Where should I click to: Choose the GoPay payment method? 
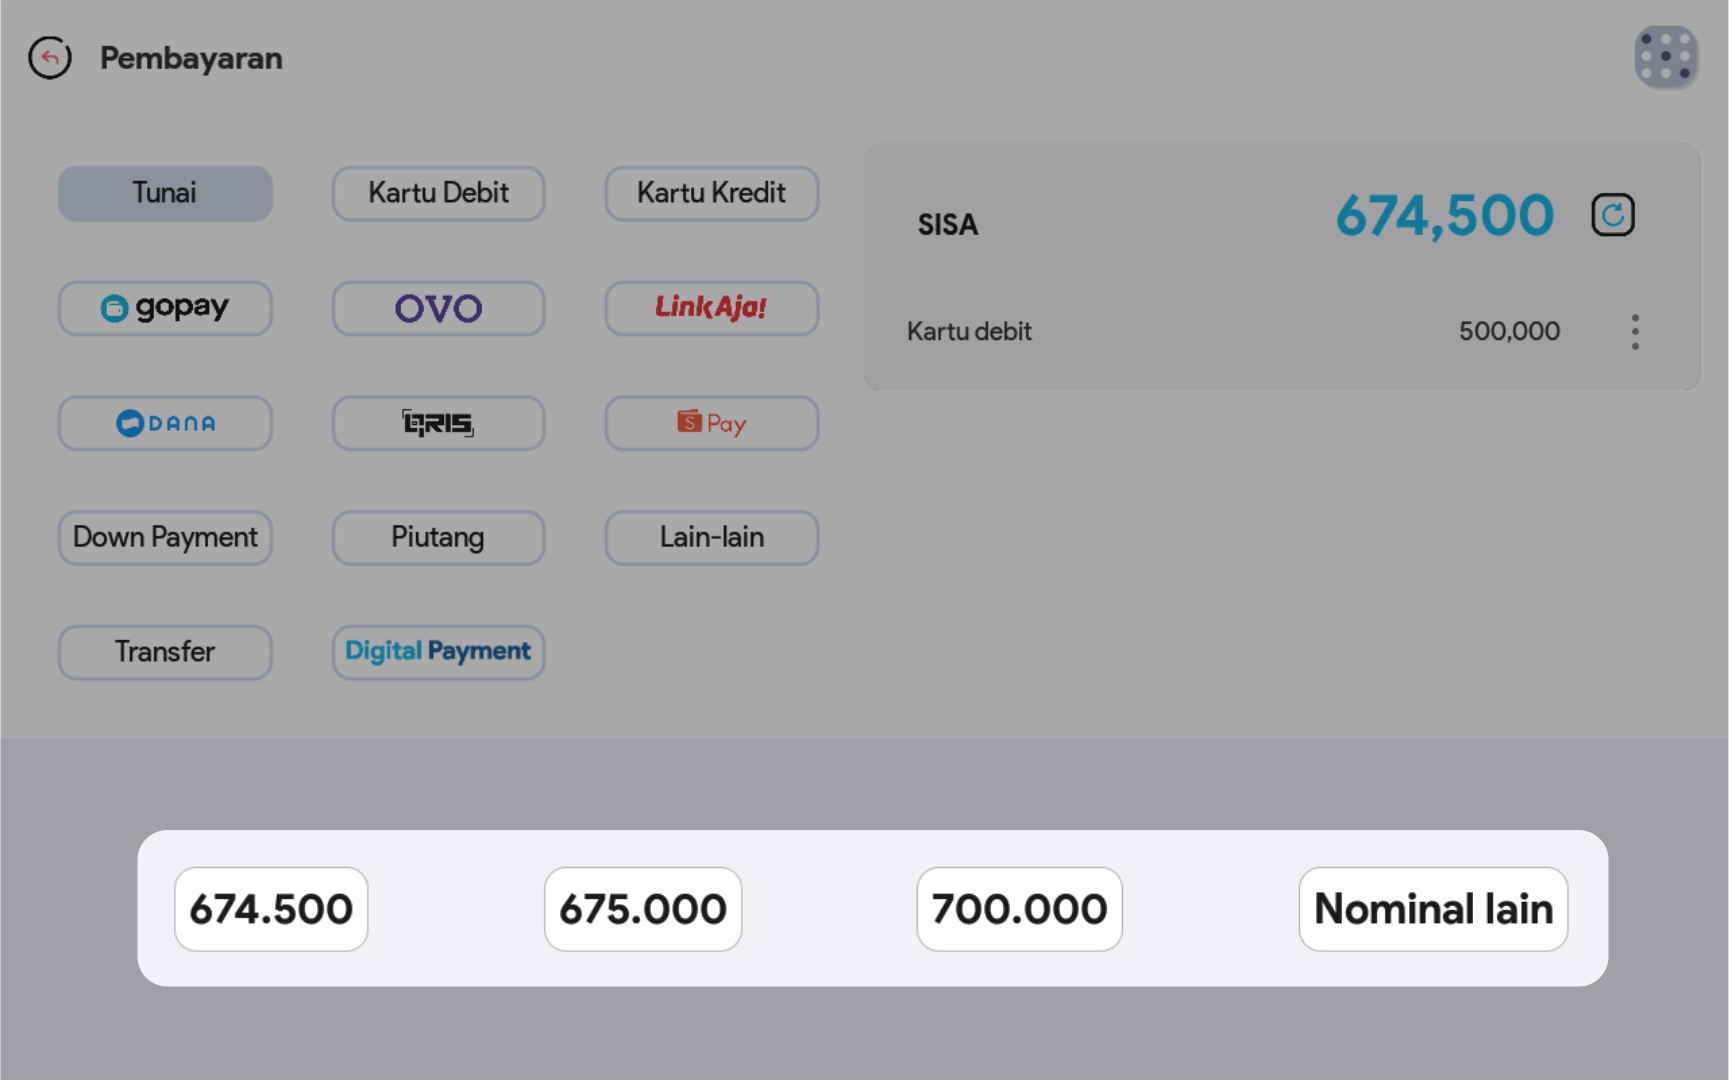[165, 308]
